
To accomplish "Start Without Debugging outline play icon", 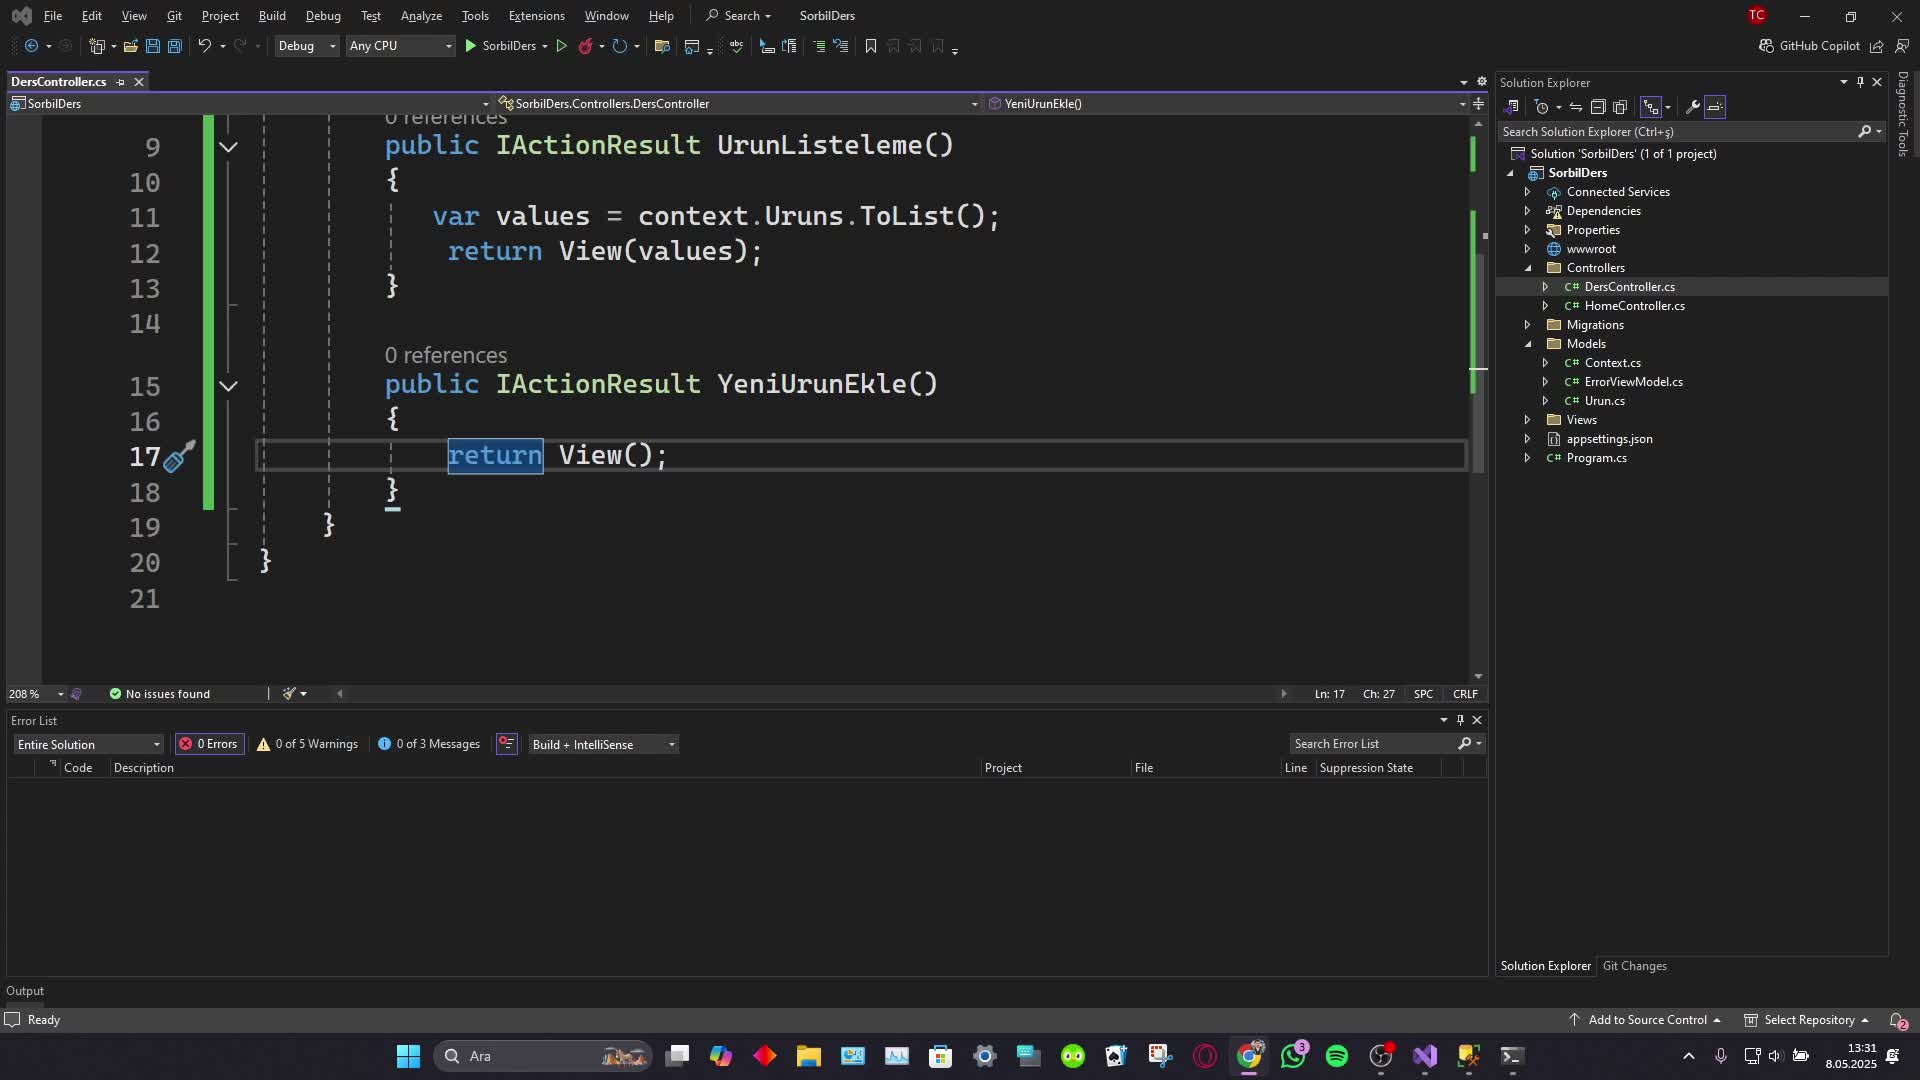I will pyautogui.click(x=561, y=46).
